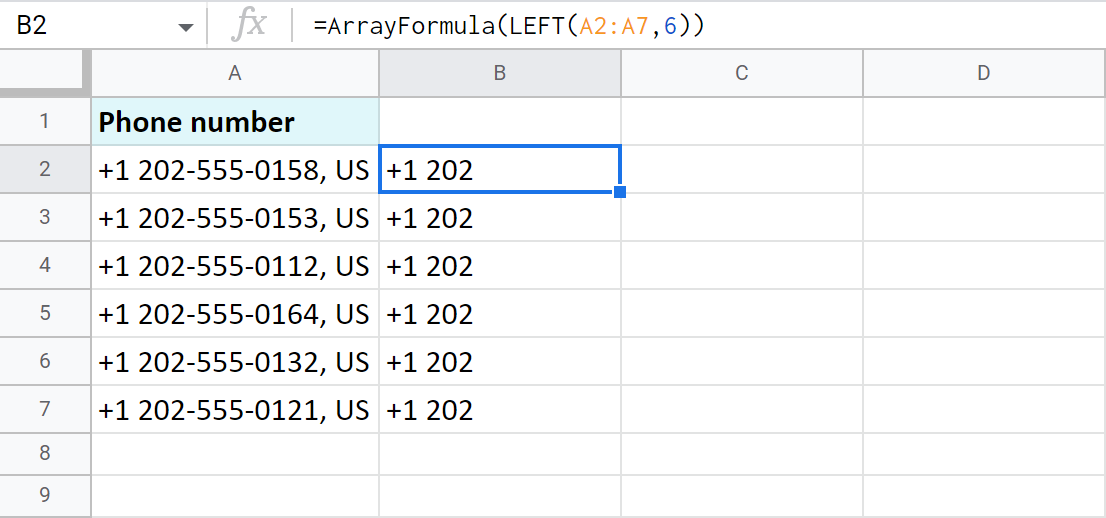Select the row 1 header
The image size is (1106, 518).
tap(45, 122)
